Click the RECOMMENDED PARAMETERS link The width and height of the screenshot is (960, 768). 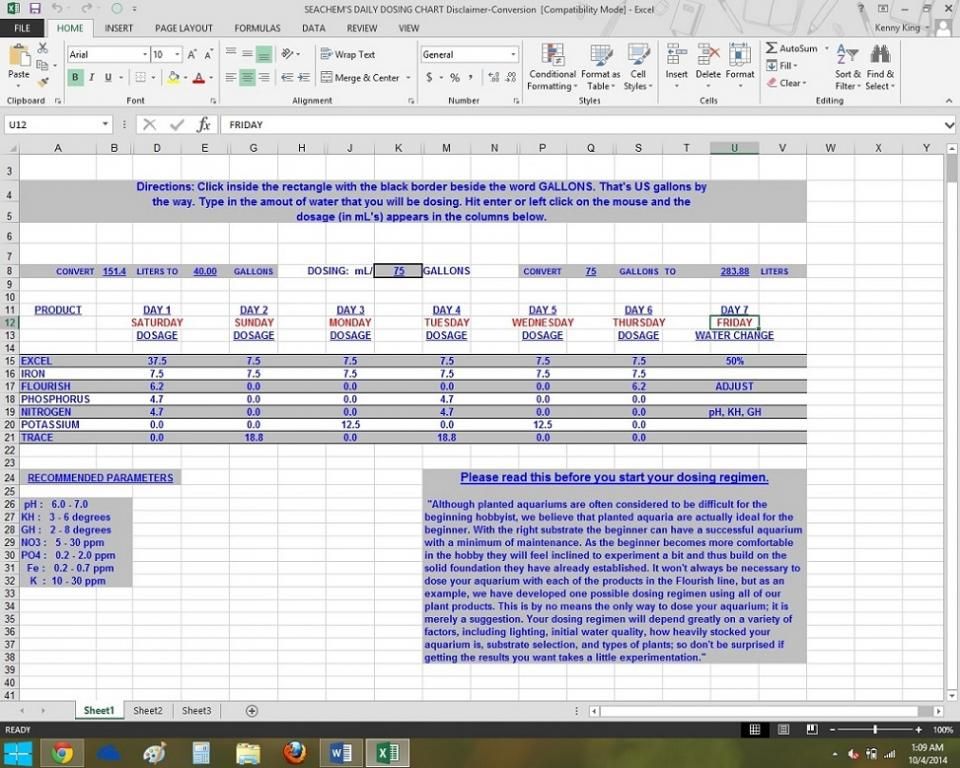point(100,478)
